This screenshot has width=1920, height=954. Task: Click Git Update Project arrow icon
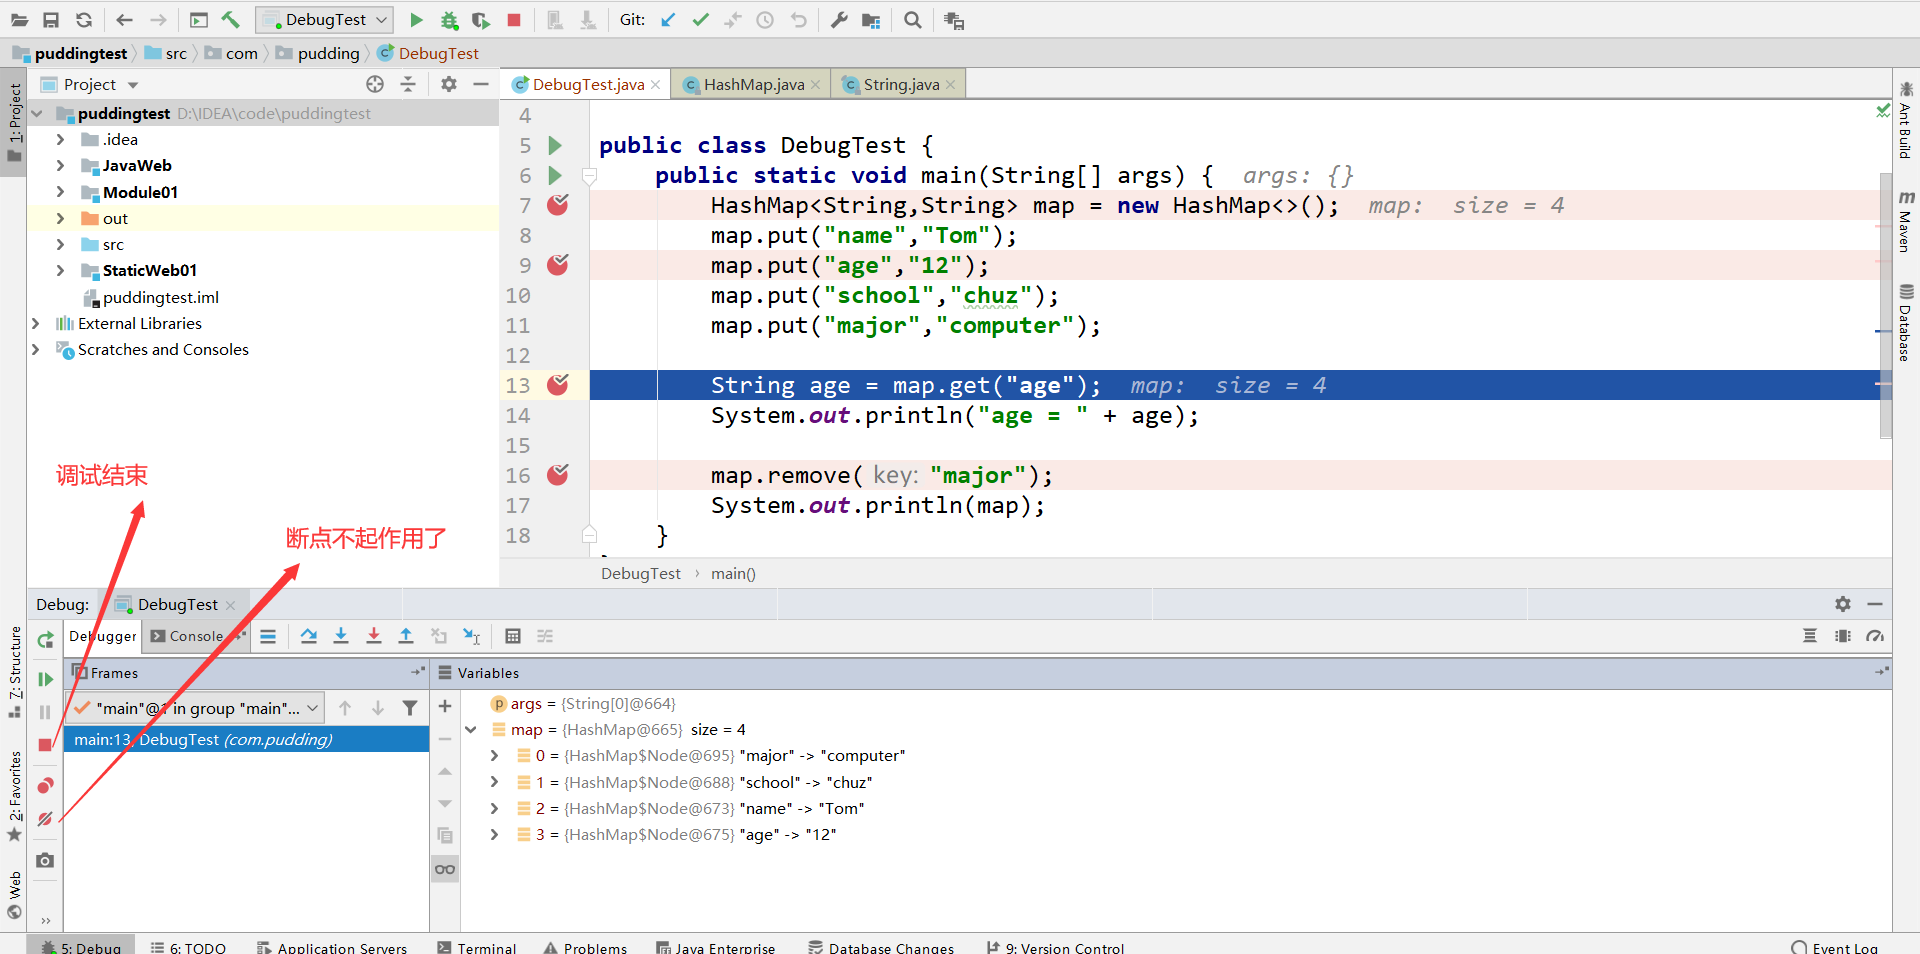click(668, 20)
